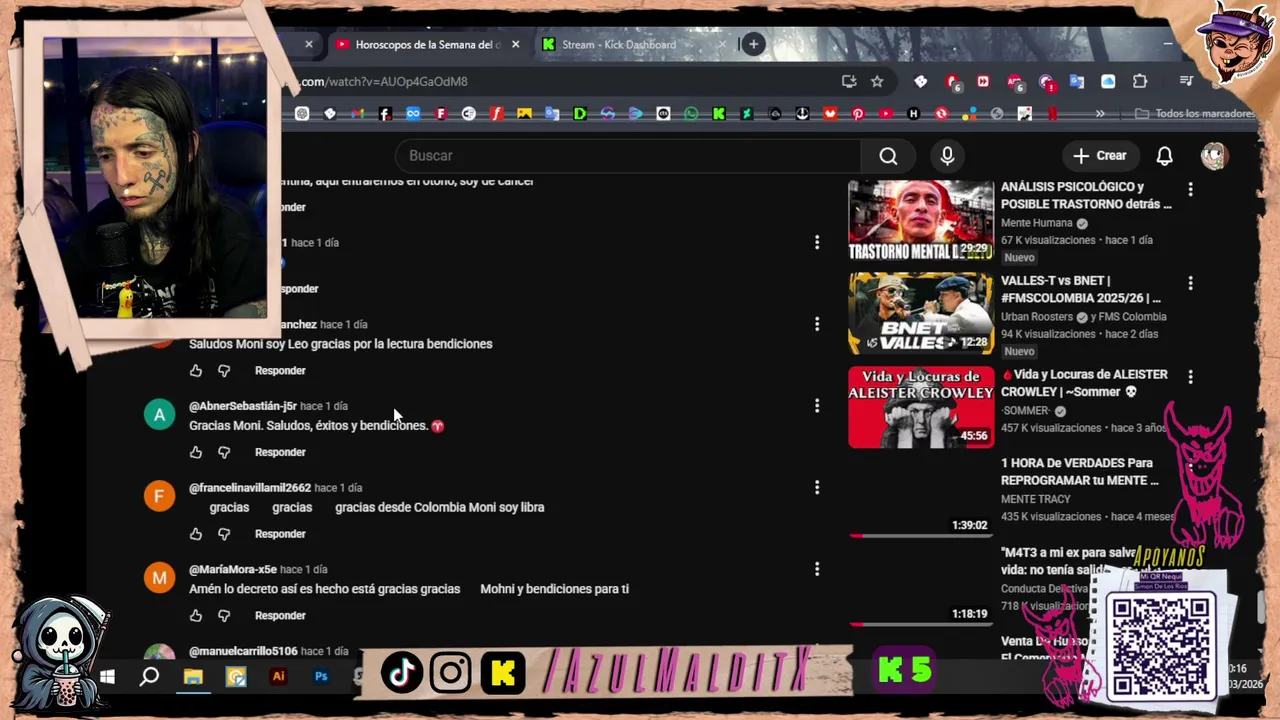Open Windows taskbar search
Viewport: 1280px width, 720px height.
coord(149,677)
